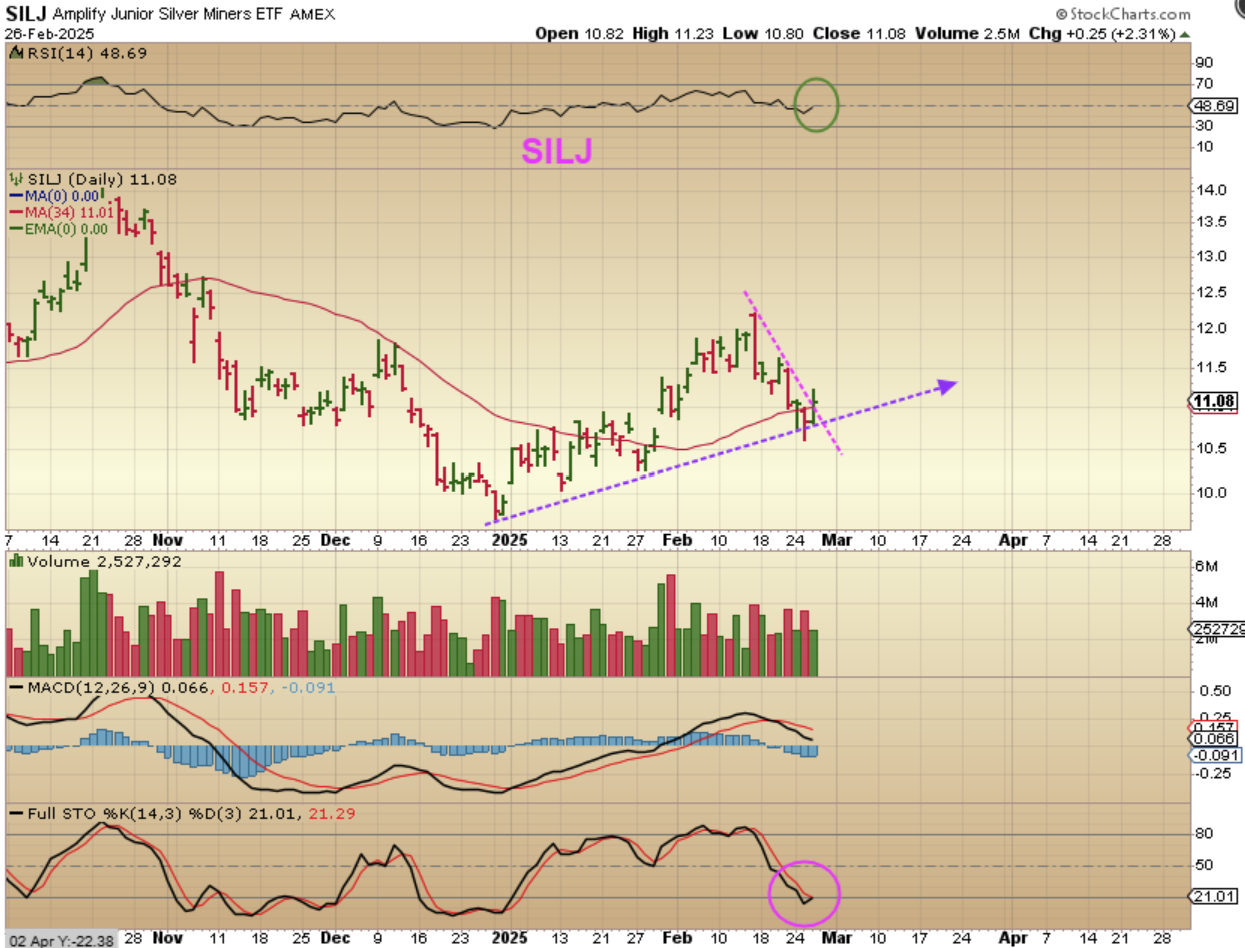Click the Open 10.82 value
Screen dimensions: 1245x948
point(578,33)
